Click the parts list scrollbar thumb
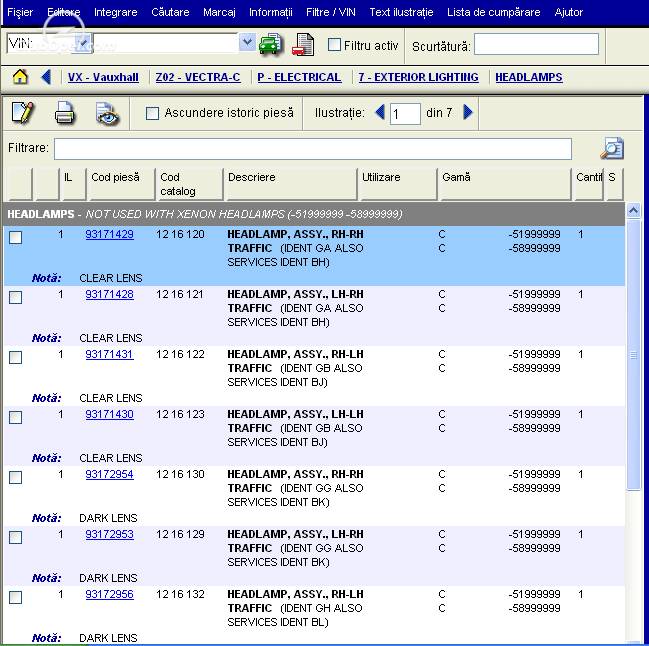 coord(633,355)
